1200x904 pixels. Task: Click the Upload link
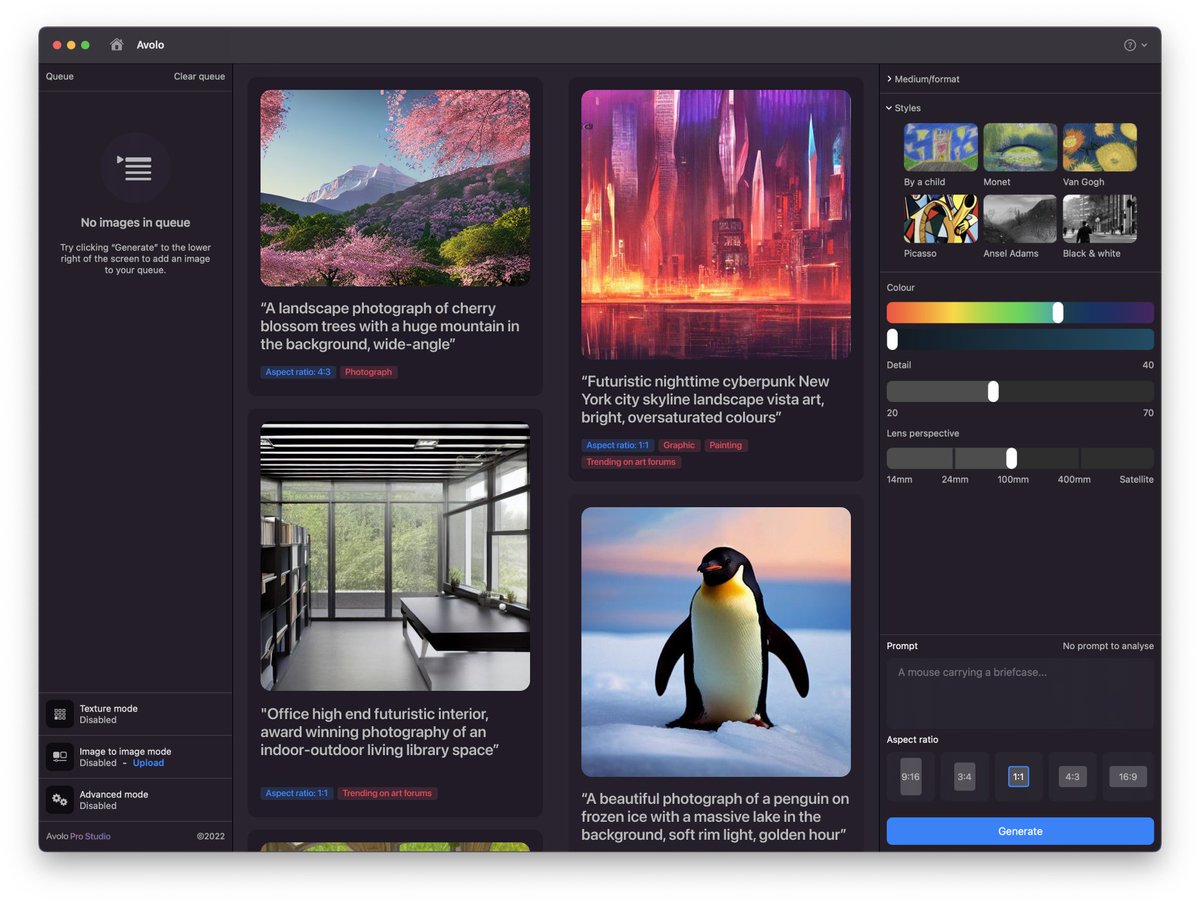pos(148,763)
